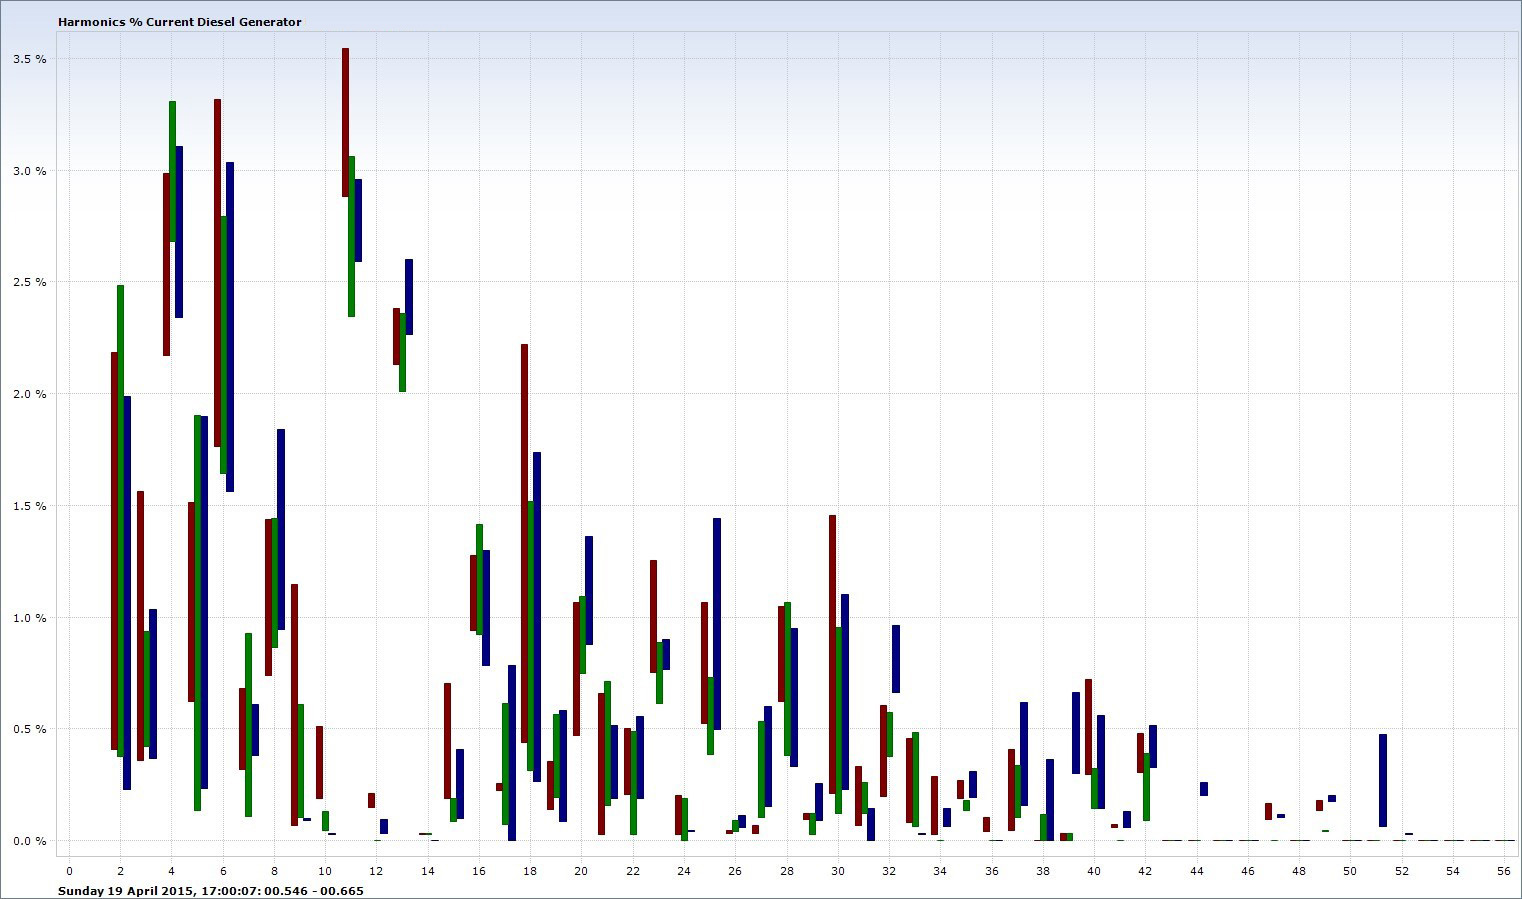The width and height of the screenshot is (1522, 899).
Task: Click x-axis label "4"
Action: pyautogui.click(x=171, y=872)
